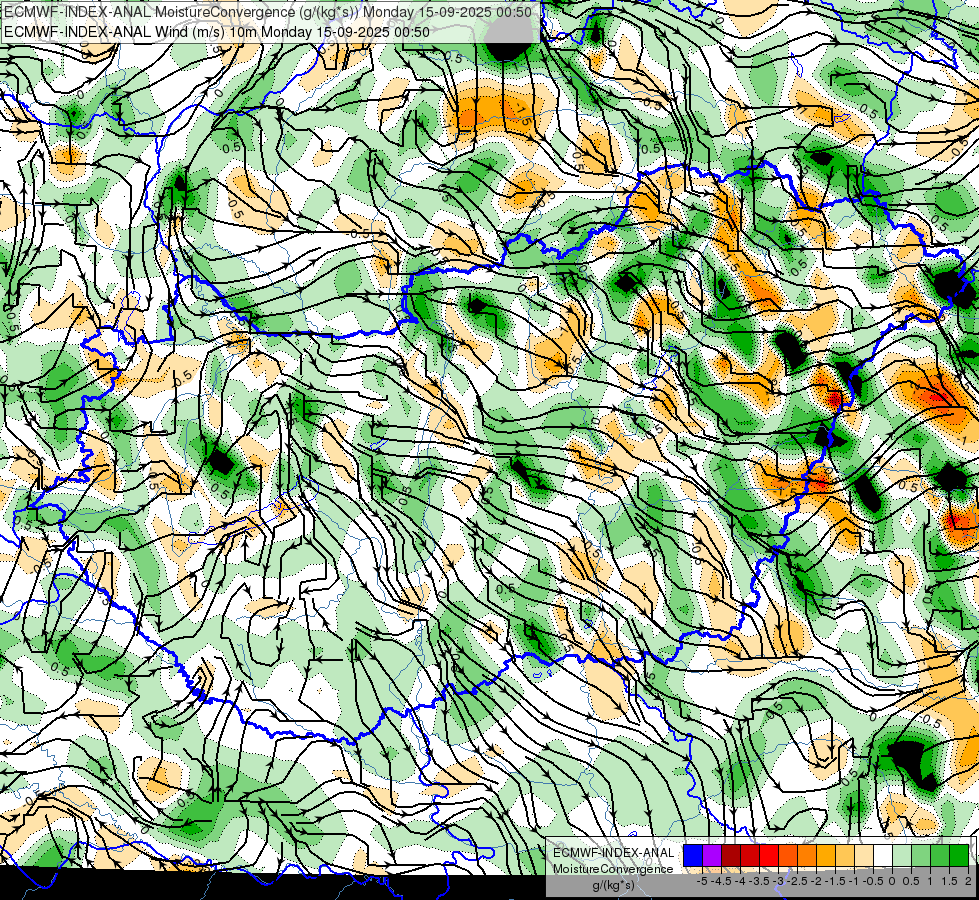This screenshot has height=900, width=979.
Task: Select legend swatch between -1.5 and -1 ticks
Action: pos(845,855)
